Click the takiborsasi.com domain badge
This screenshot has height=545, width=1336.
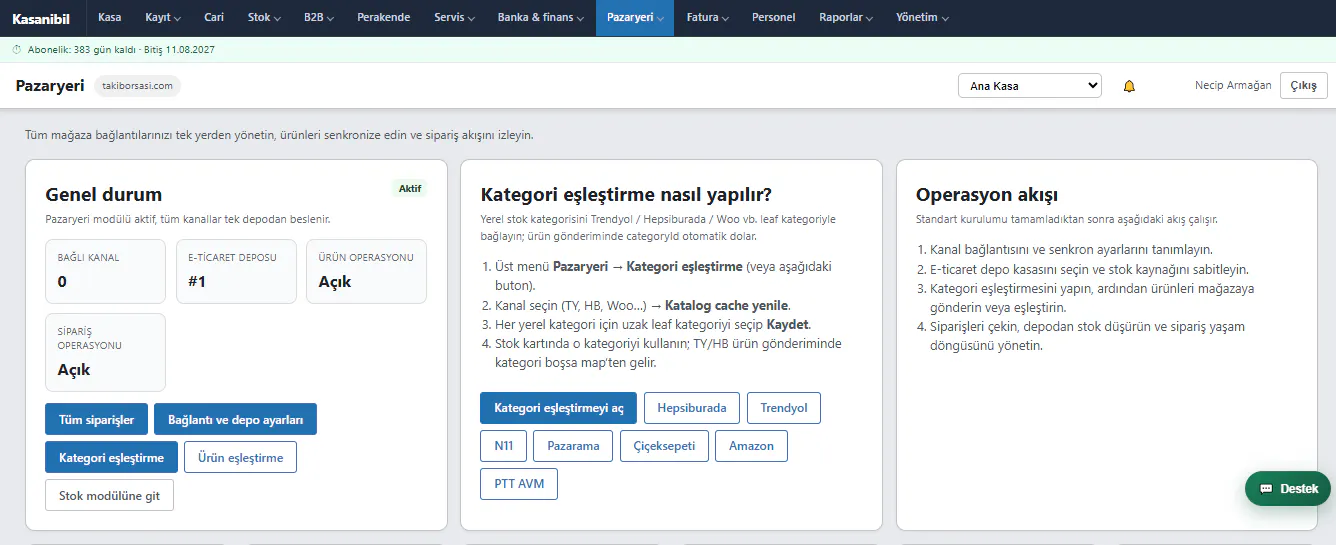tap(138, 86)
